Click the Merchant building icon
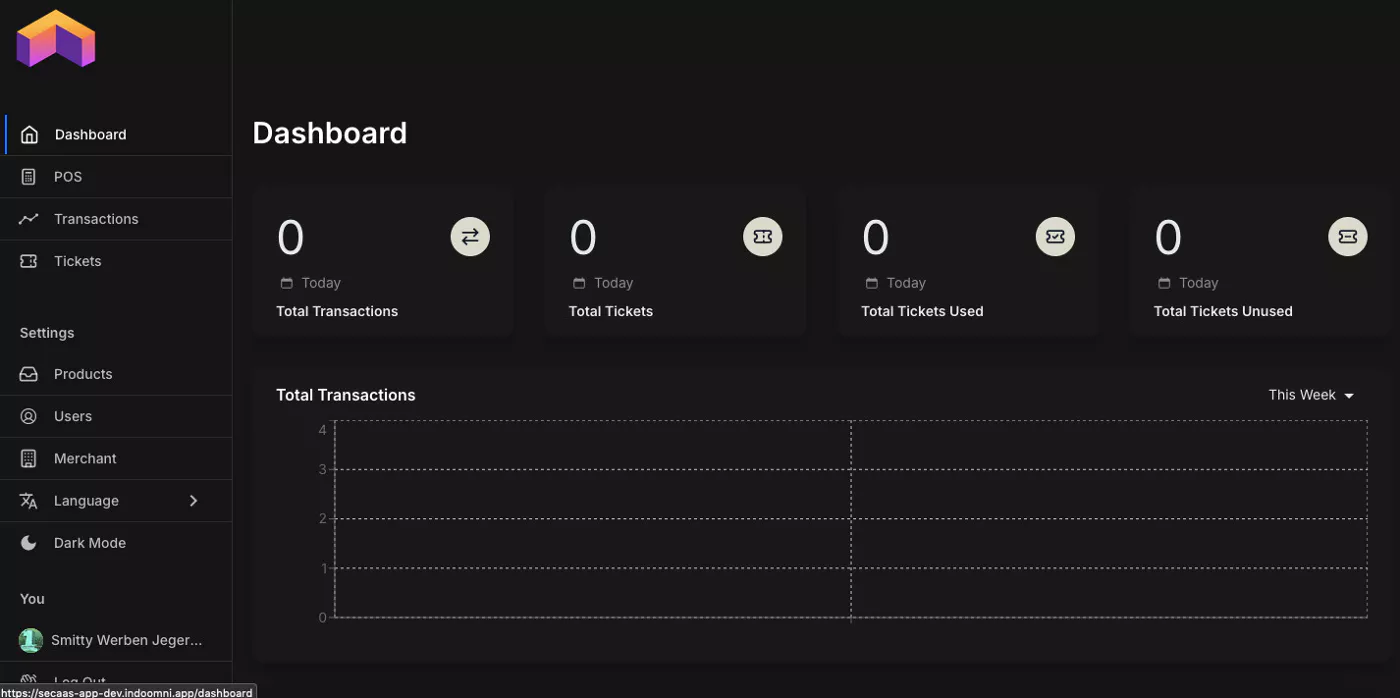The width and height of the screenshot is (1400, 698). (29, 458)
